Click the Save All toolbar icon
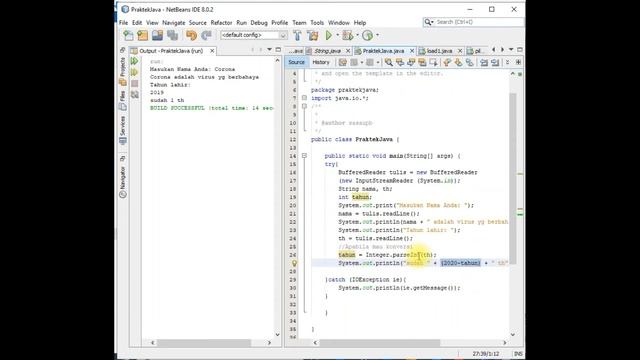The width and height of the screenshot is (640, 360). pos(172,36)
